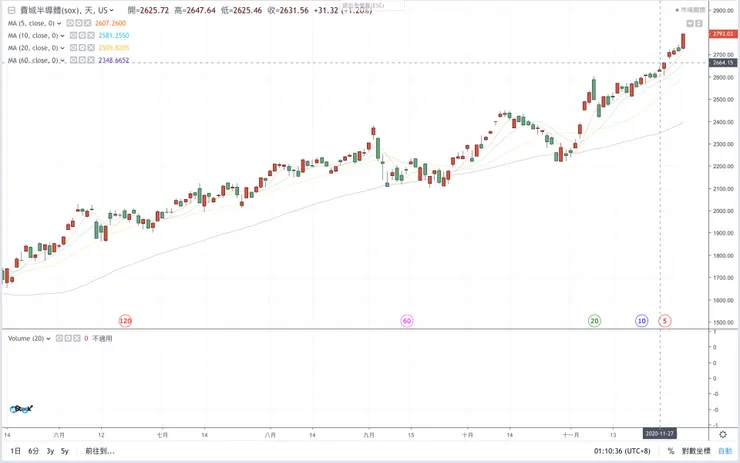The width and height of the screenshot is (740, 463).
Task: Open settings for the MA (60, close, 0) indicator
Action: coord(82,60)
